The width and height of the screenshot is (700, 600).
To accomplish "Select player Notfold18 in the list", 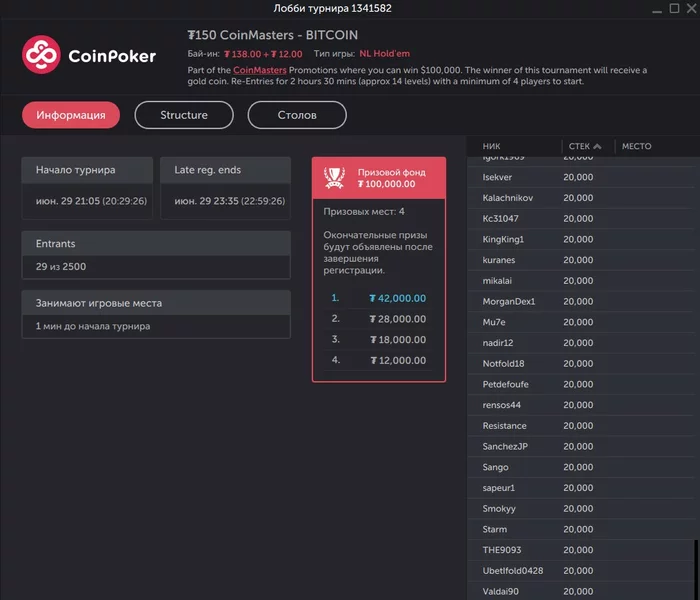I will click(581, 364).
